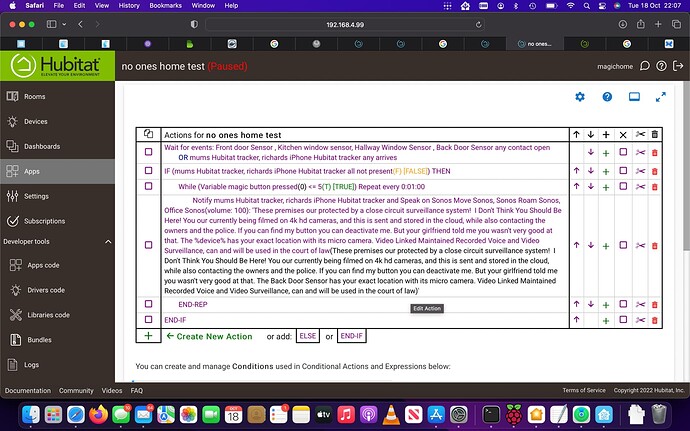Move the END-REP action up
690x431 pixels.
coord(576,303)
